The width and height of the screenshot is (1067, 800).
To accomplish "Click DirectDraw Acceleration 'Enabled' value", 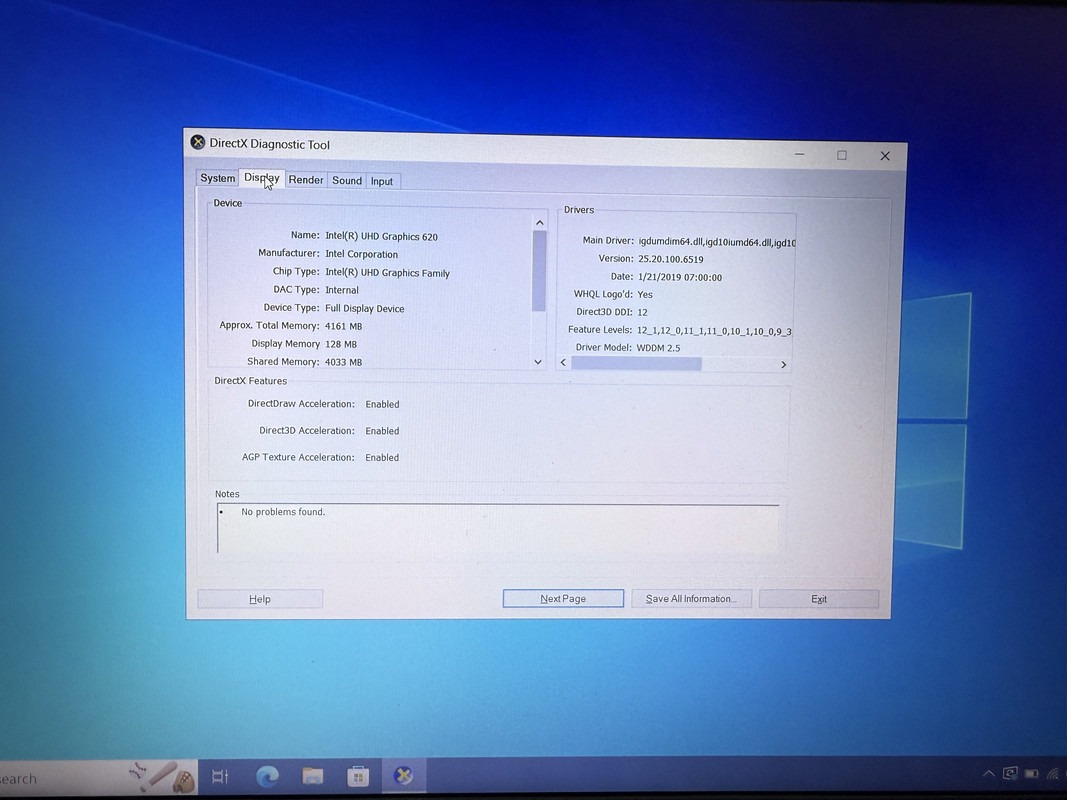I will tap(382, 404).
